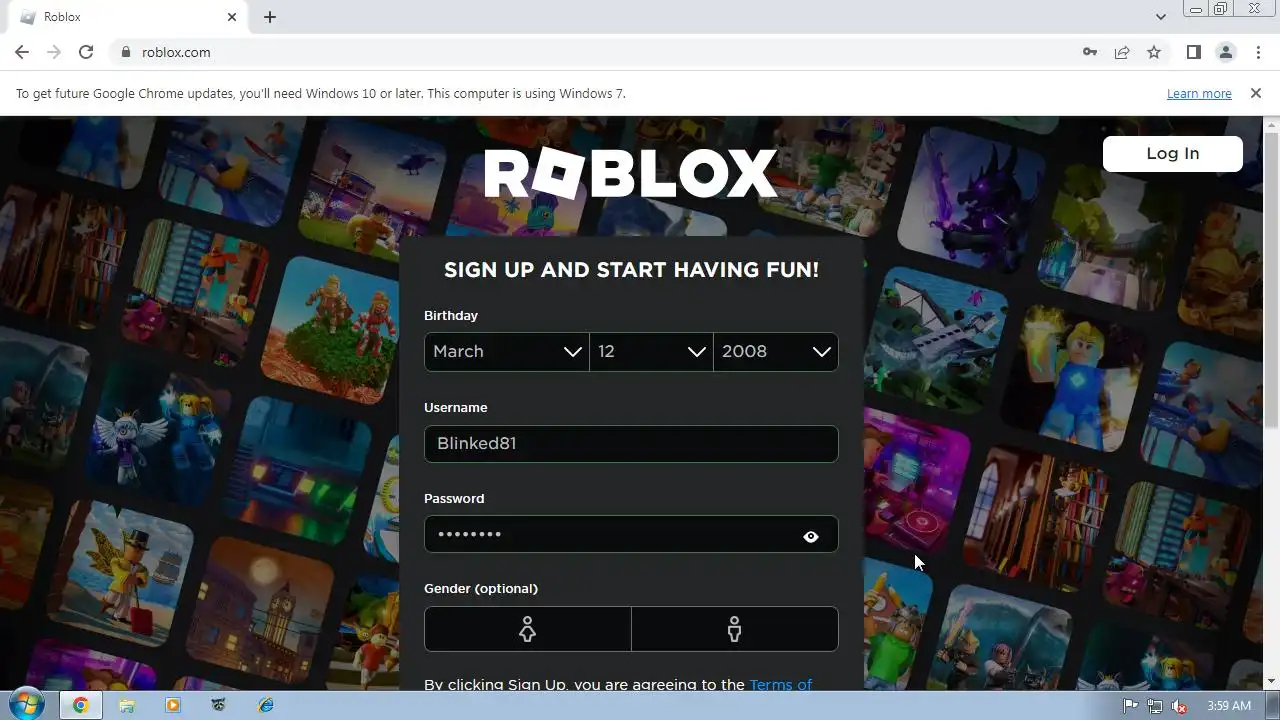The width and height of the screenshot is (1280, 720).
Task: Open the Chrome profile avatar
Action: (1225, 52)
